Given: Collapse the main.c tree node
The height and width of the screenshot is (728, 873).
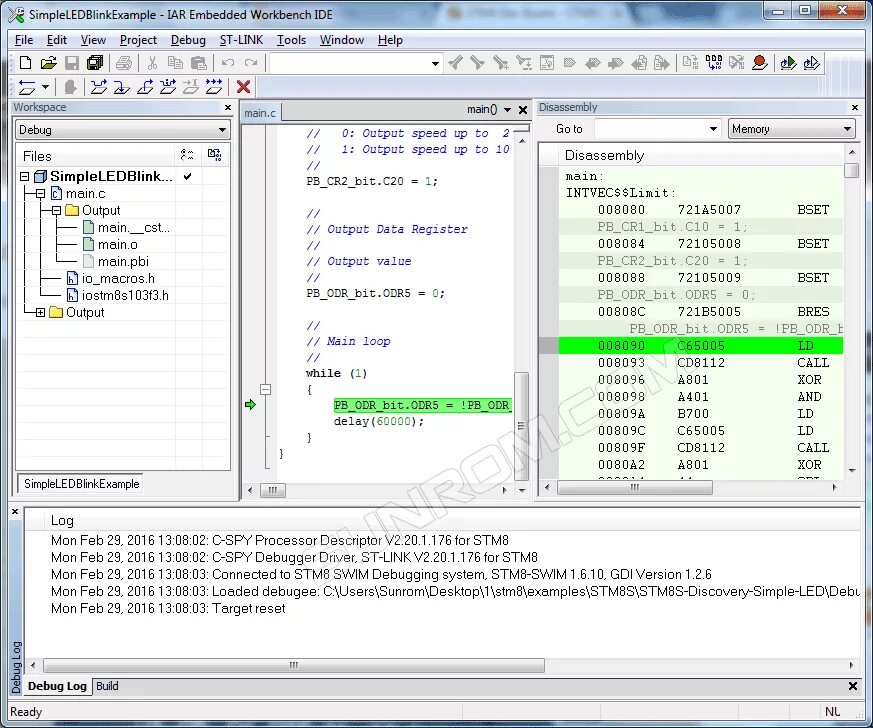Looking at the screenshot, I should pyautogui.click(x=40, y=194).
